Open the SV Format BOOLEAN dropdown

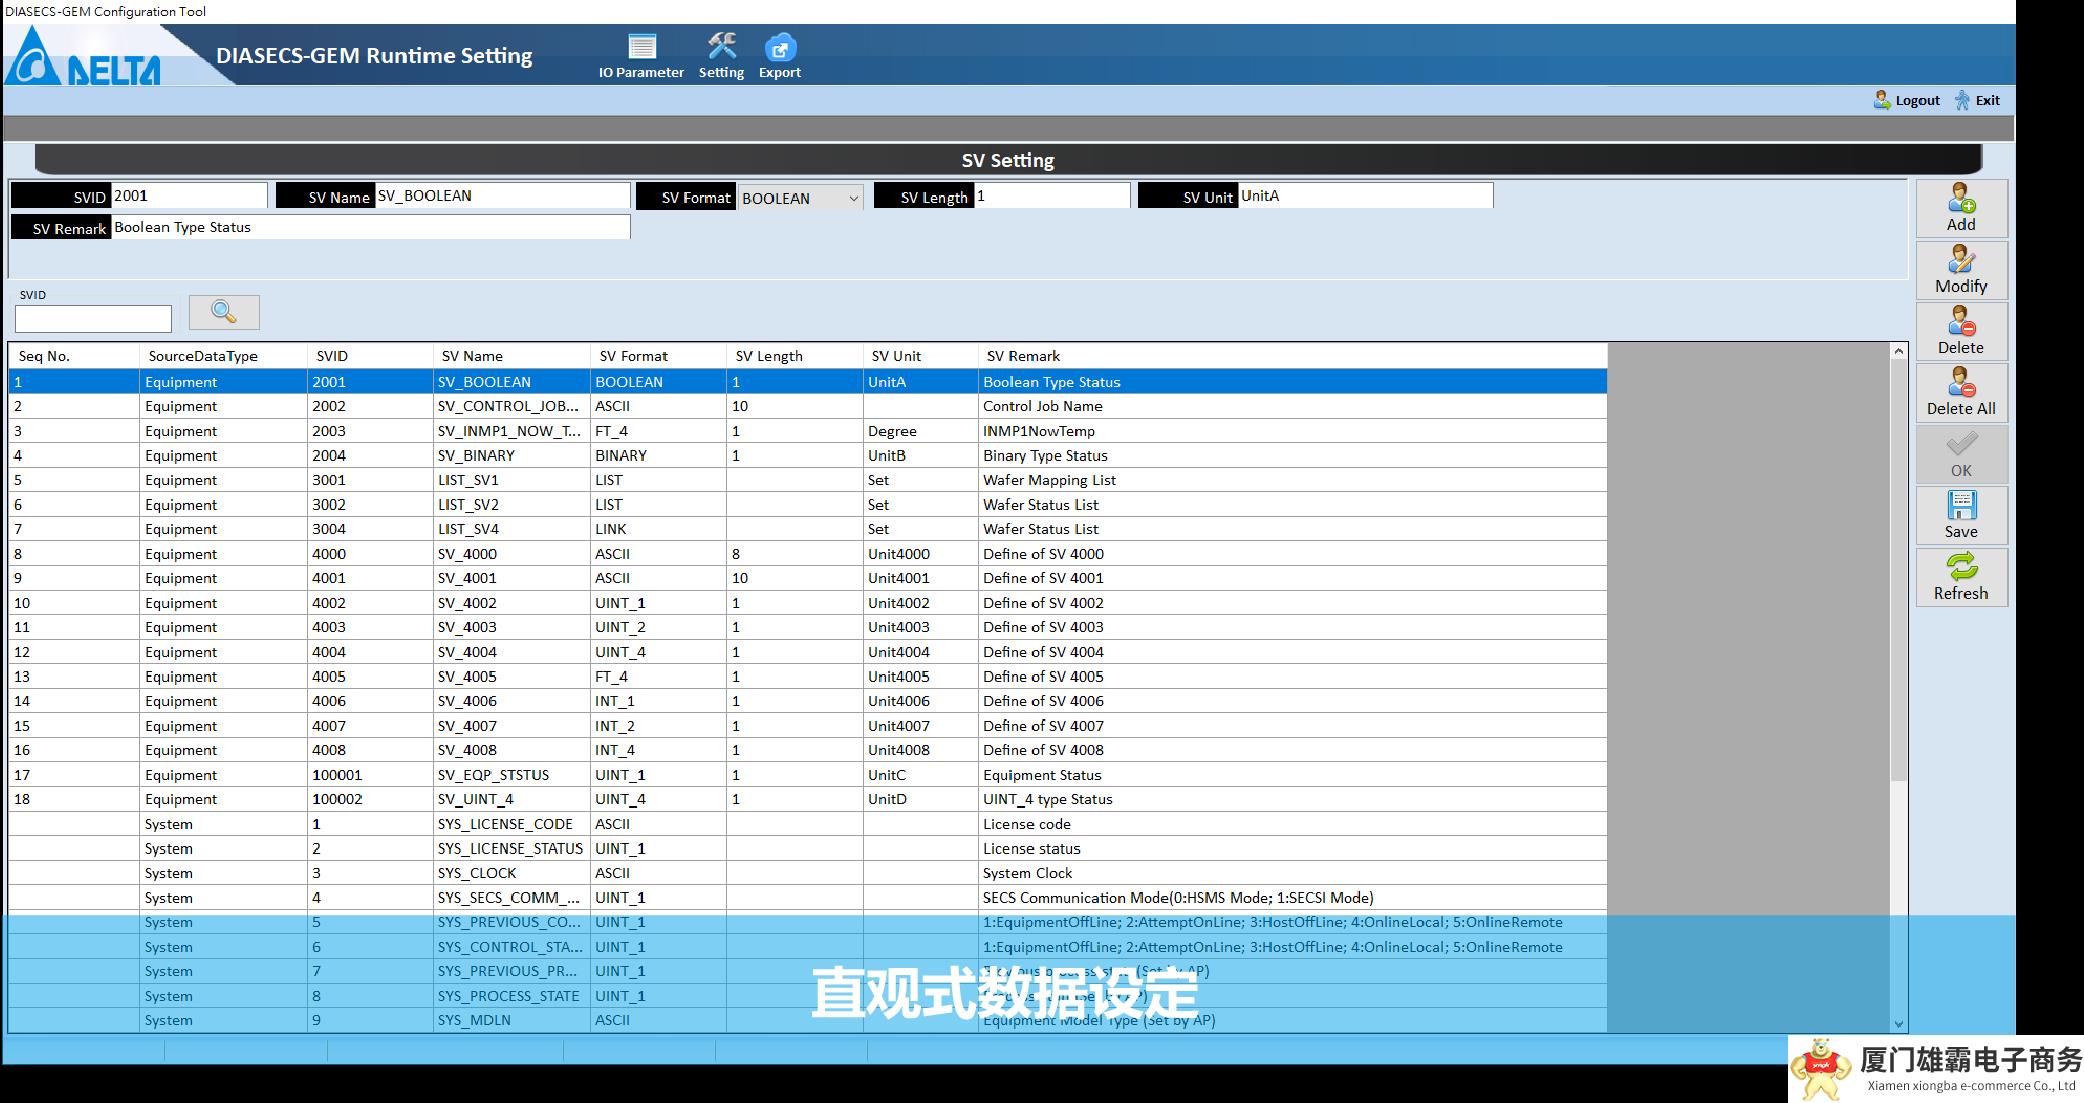tap(852, 198)
